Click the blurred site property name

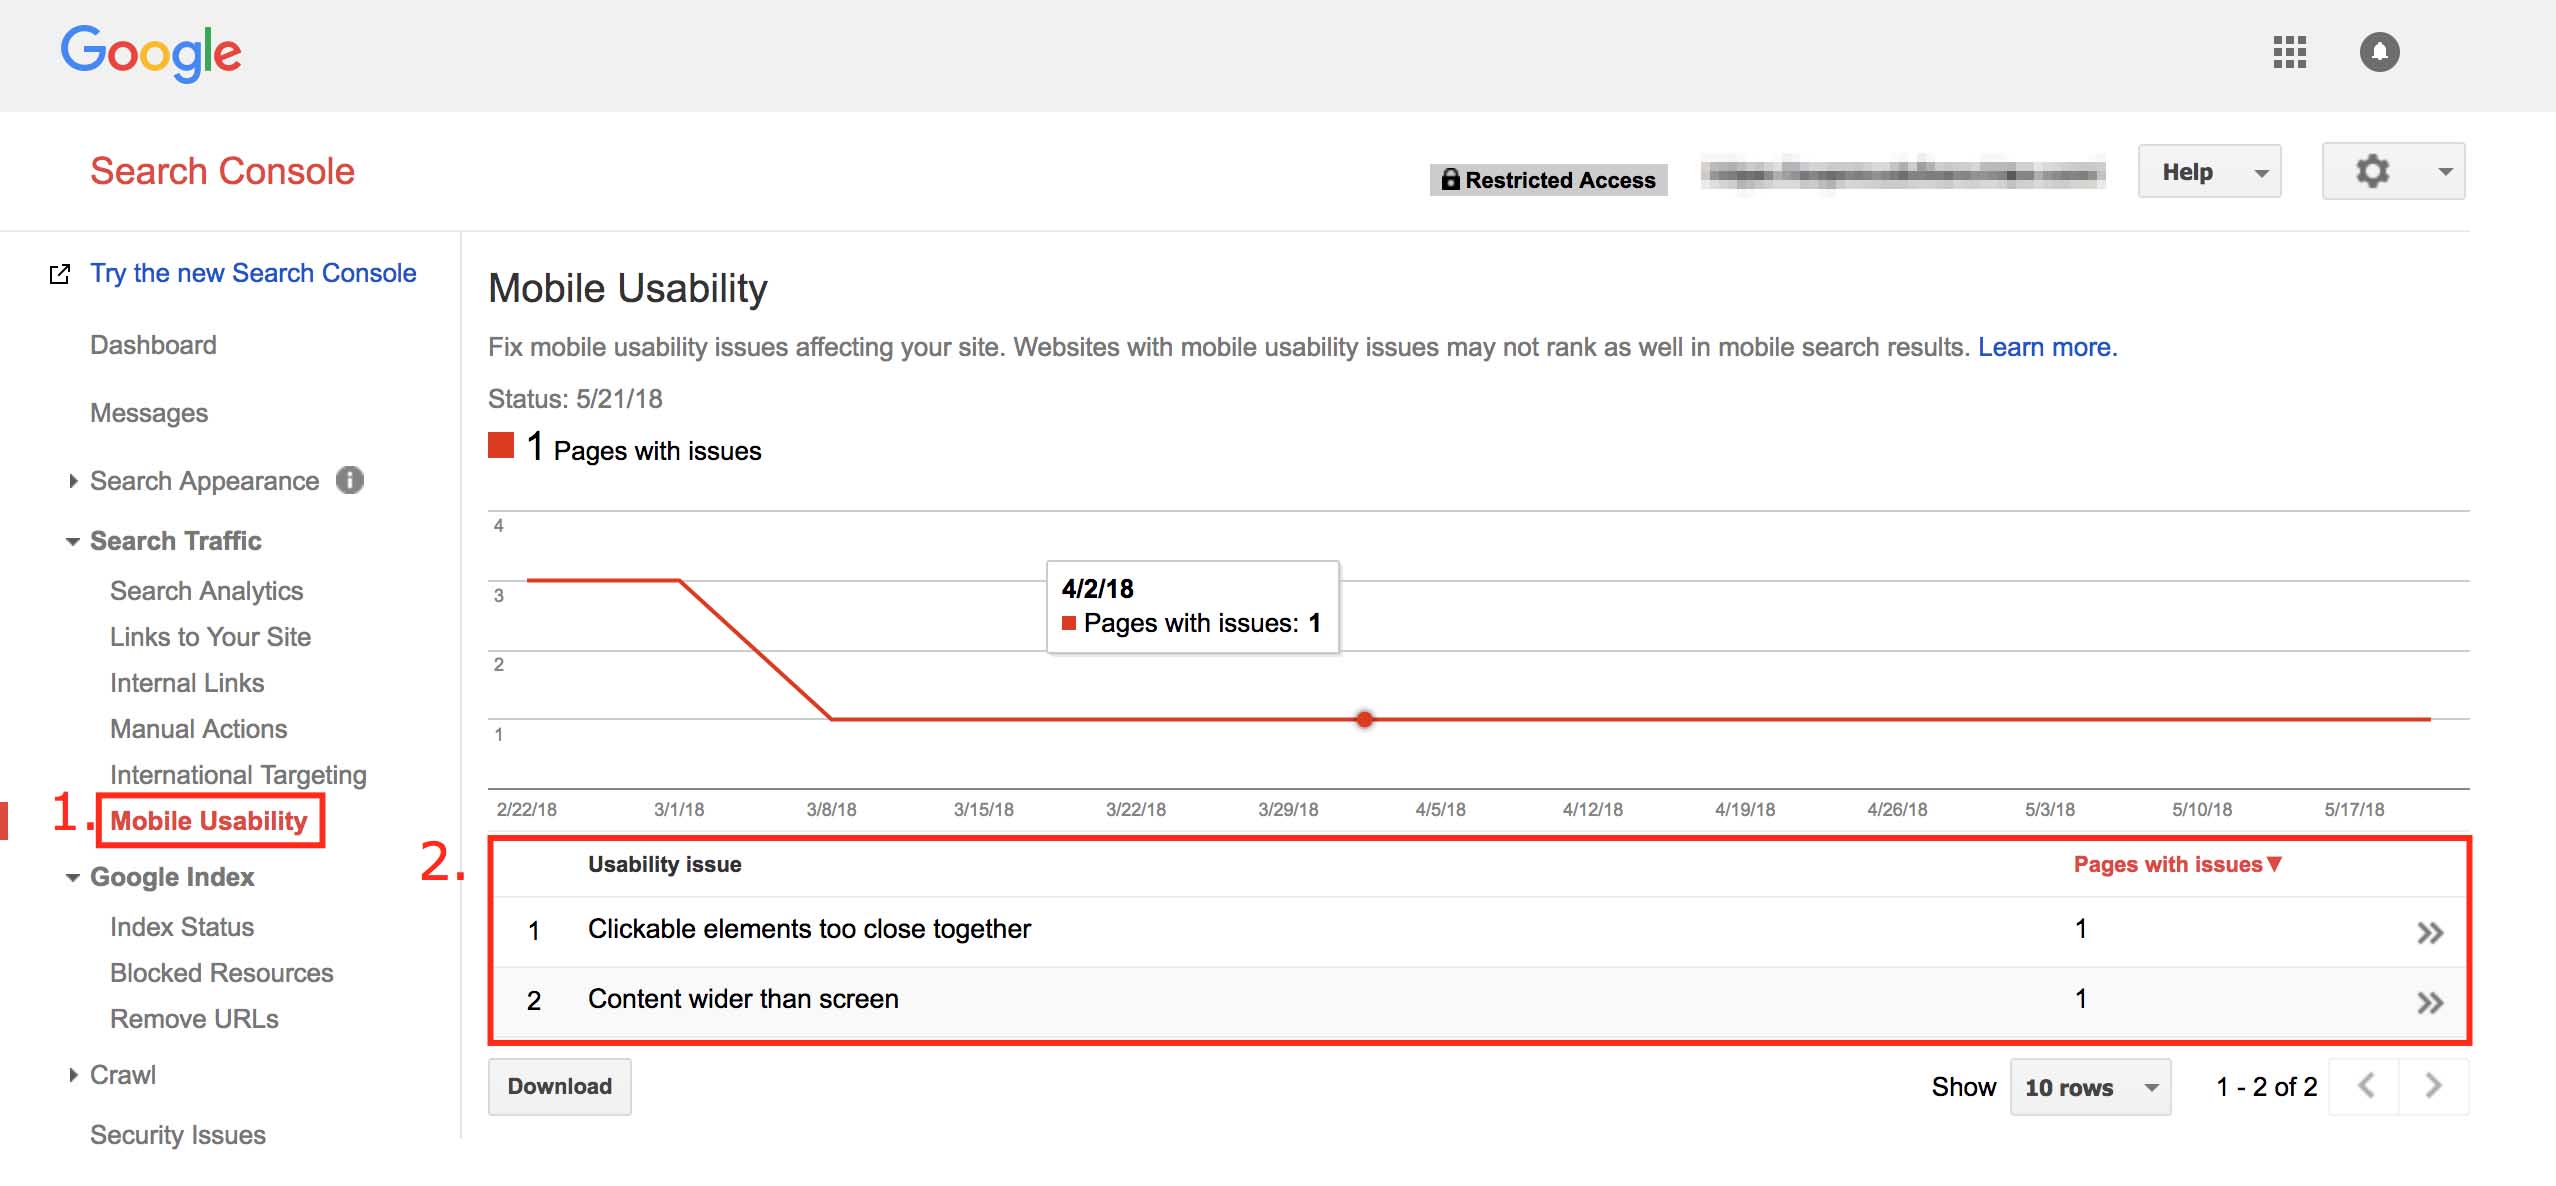click(1902, 175)
